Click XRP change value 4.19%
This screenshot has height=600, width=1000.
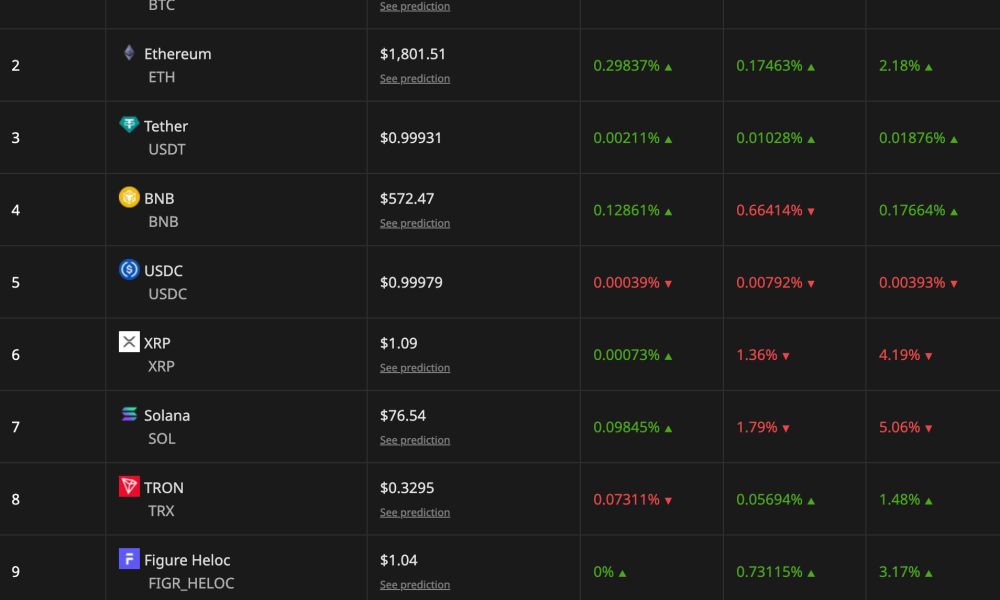pyautogui.click(x=899, y=355)
